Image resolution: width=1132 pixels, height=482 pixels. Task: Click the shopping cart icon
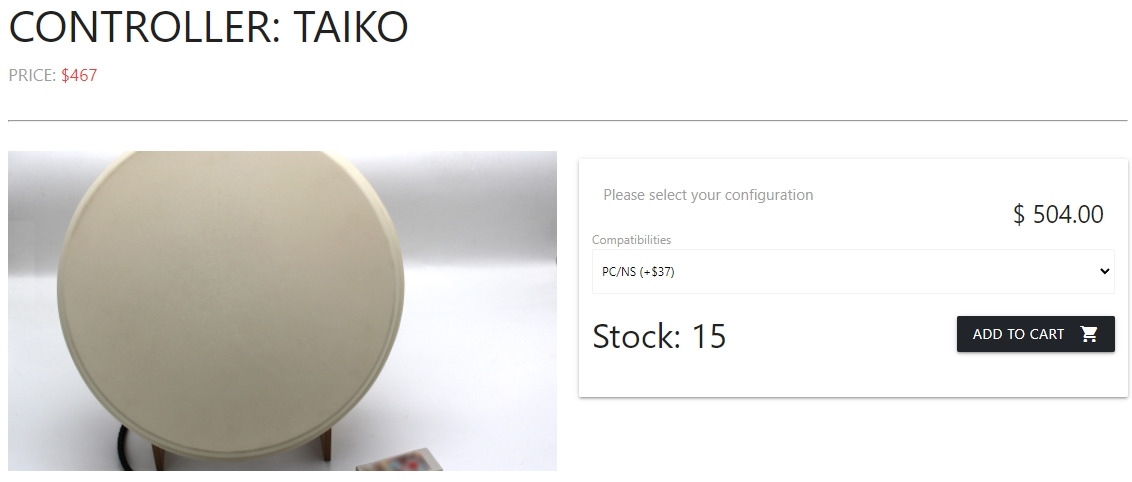pyautogui.click(x=1089, y=334)
